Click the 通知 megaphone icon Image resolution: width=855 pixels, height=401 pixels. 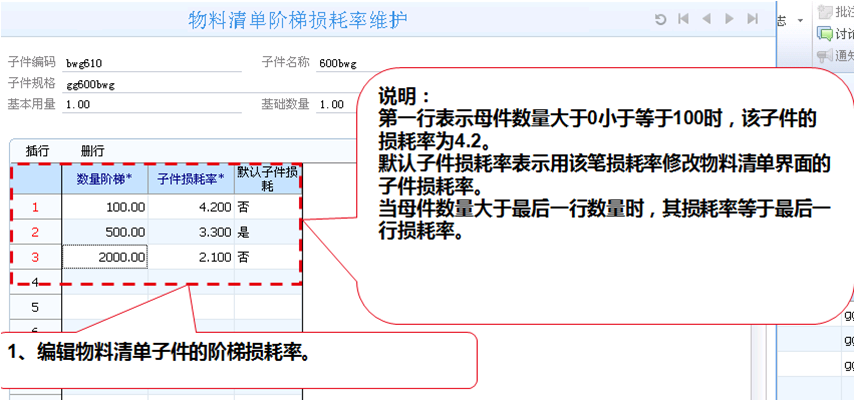point(825,55)
